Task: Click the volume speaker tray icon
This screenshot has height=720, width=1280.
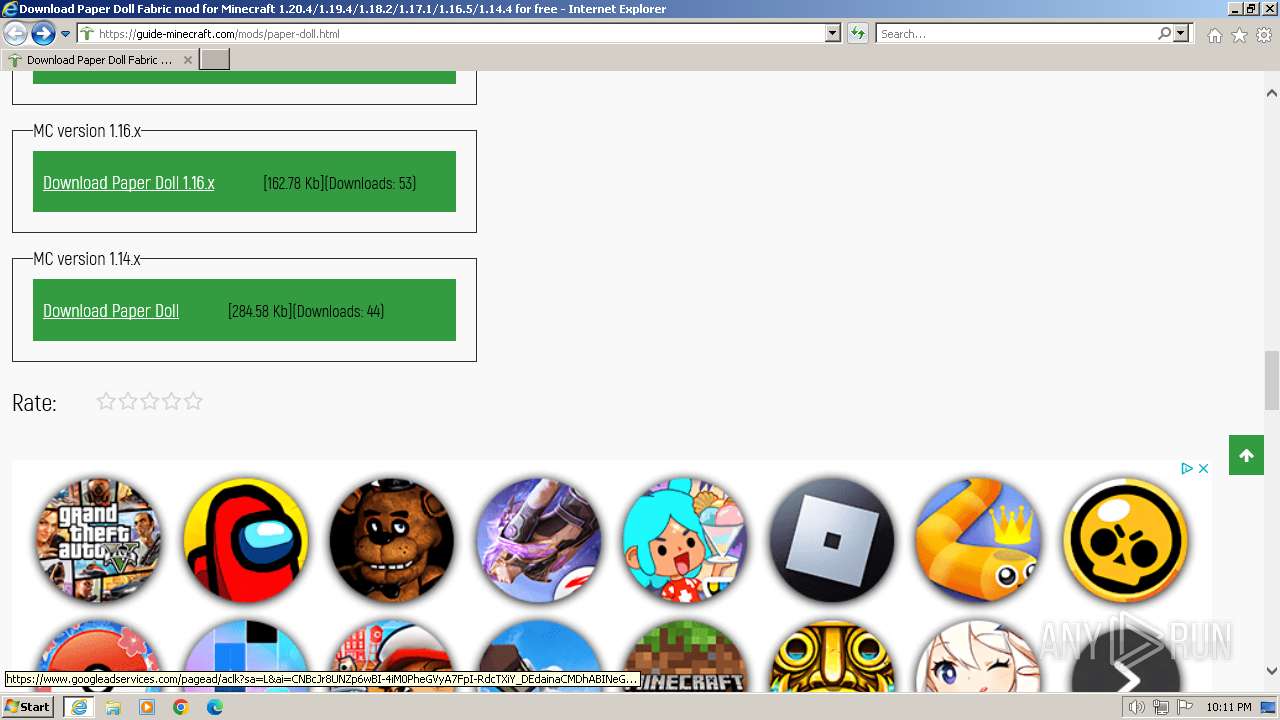Action: pos(1137,707)
